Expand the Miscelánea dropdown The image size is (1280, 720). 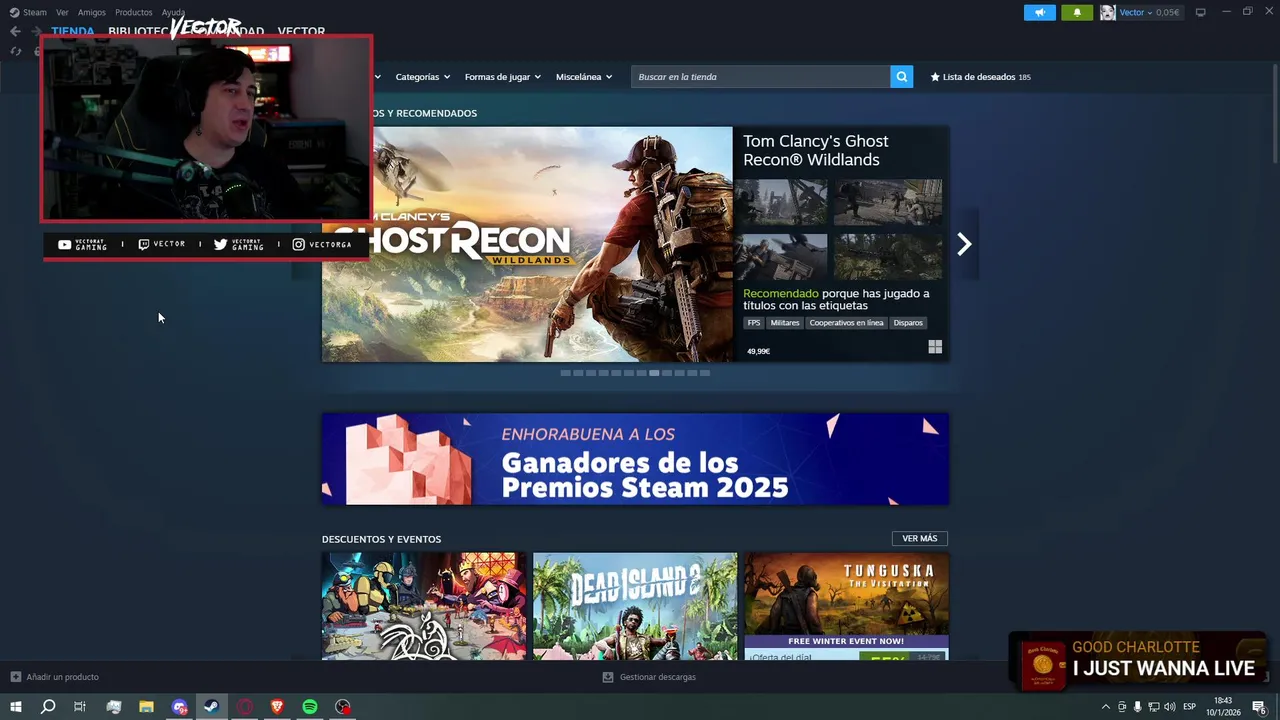pos(584,77)
